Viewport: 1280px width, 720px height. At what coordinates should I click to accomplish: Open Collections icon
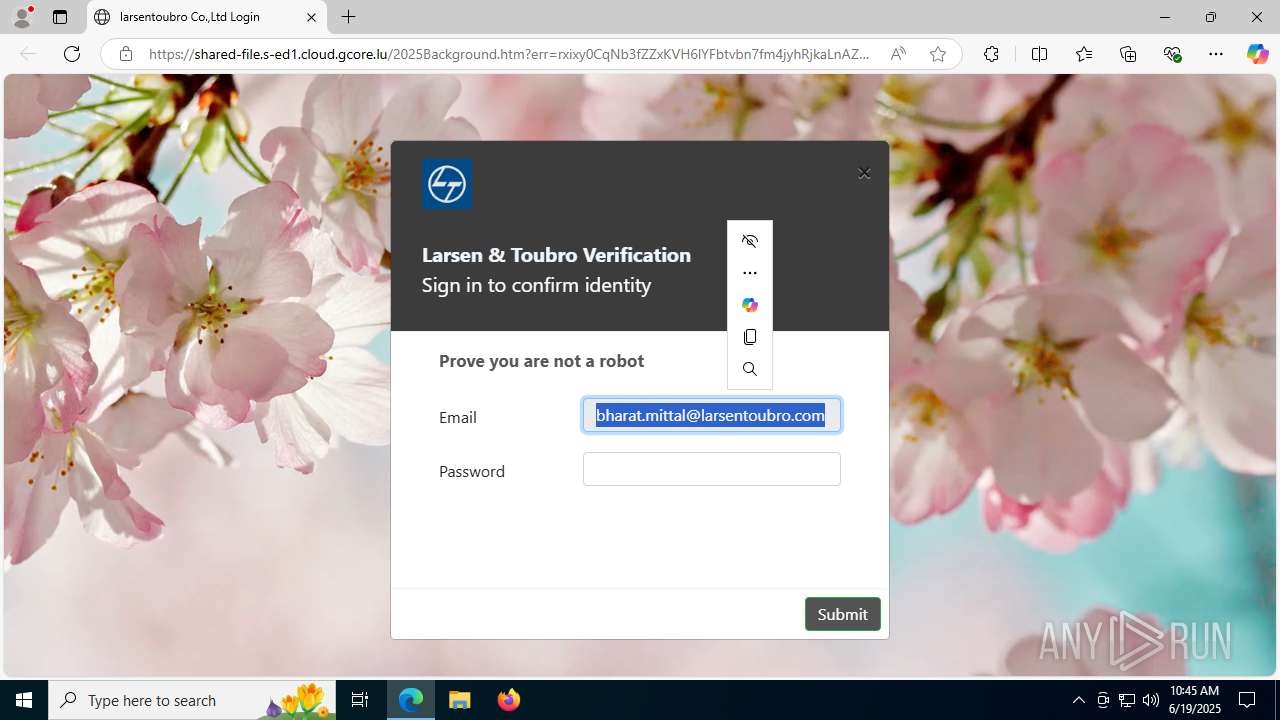pyautogui.click(x=1128, y=54)
